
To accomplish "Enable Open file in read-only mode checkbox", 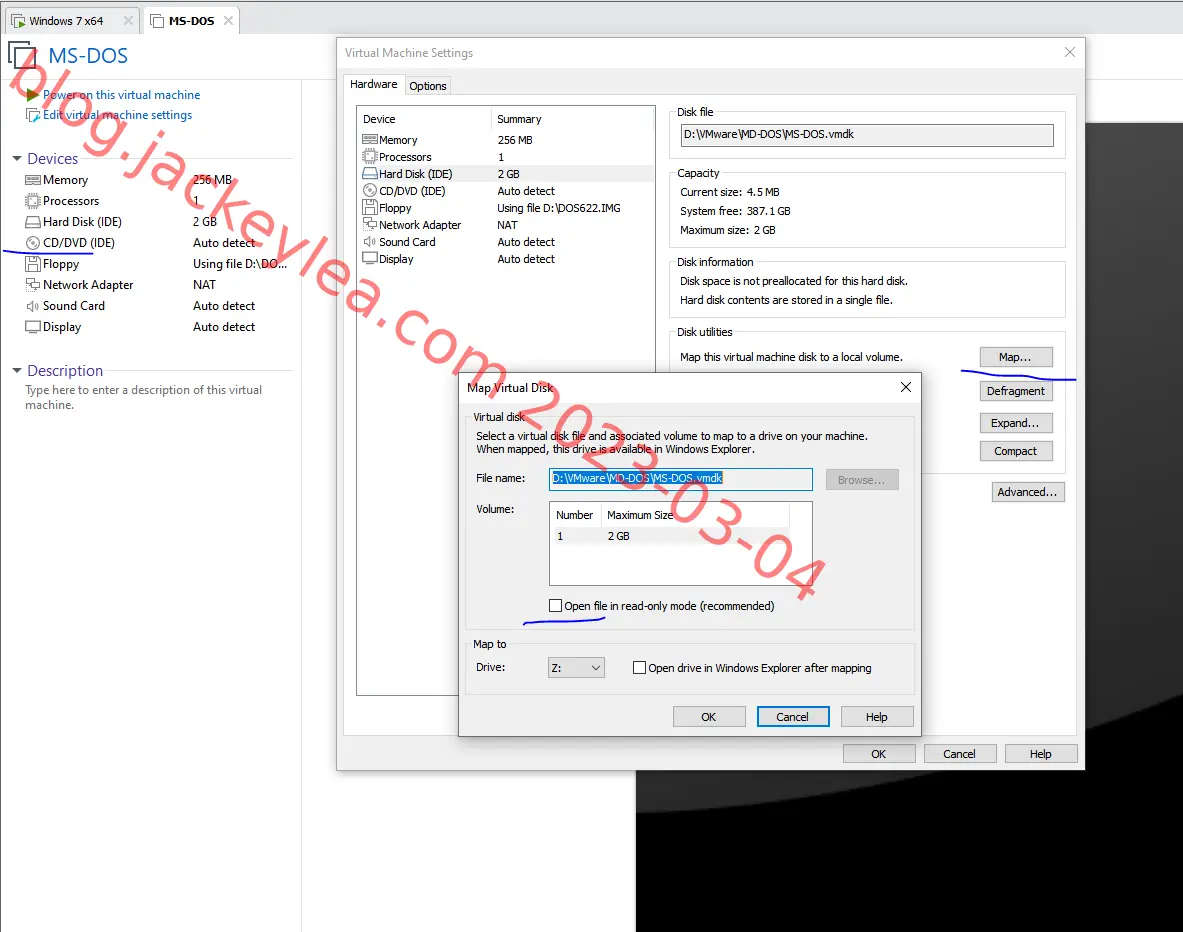I will pyautogui.click(x=555, y=606).
